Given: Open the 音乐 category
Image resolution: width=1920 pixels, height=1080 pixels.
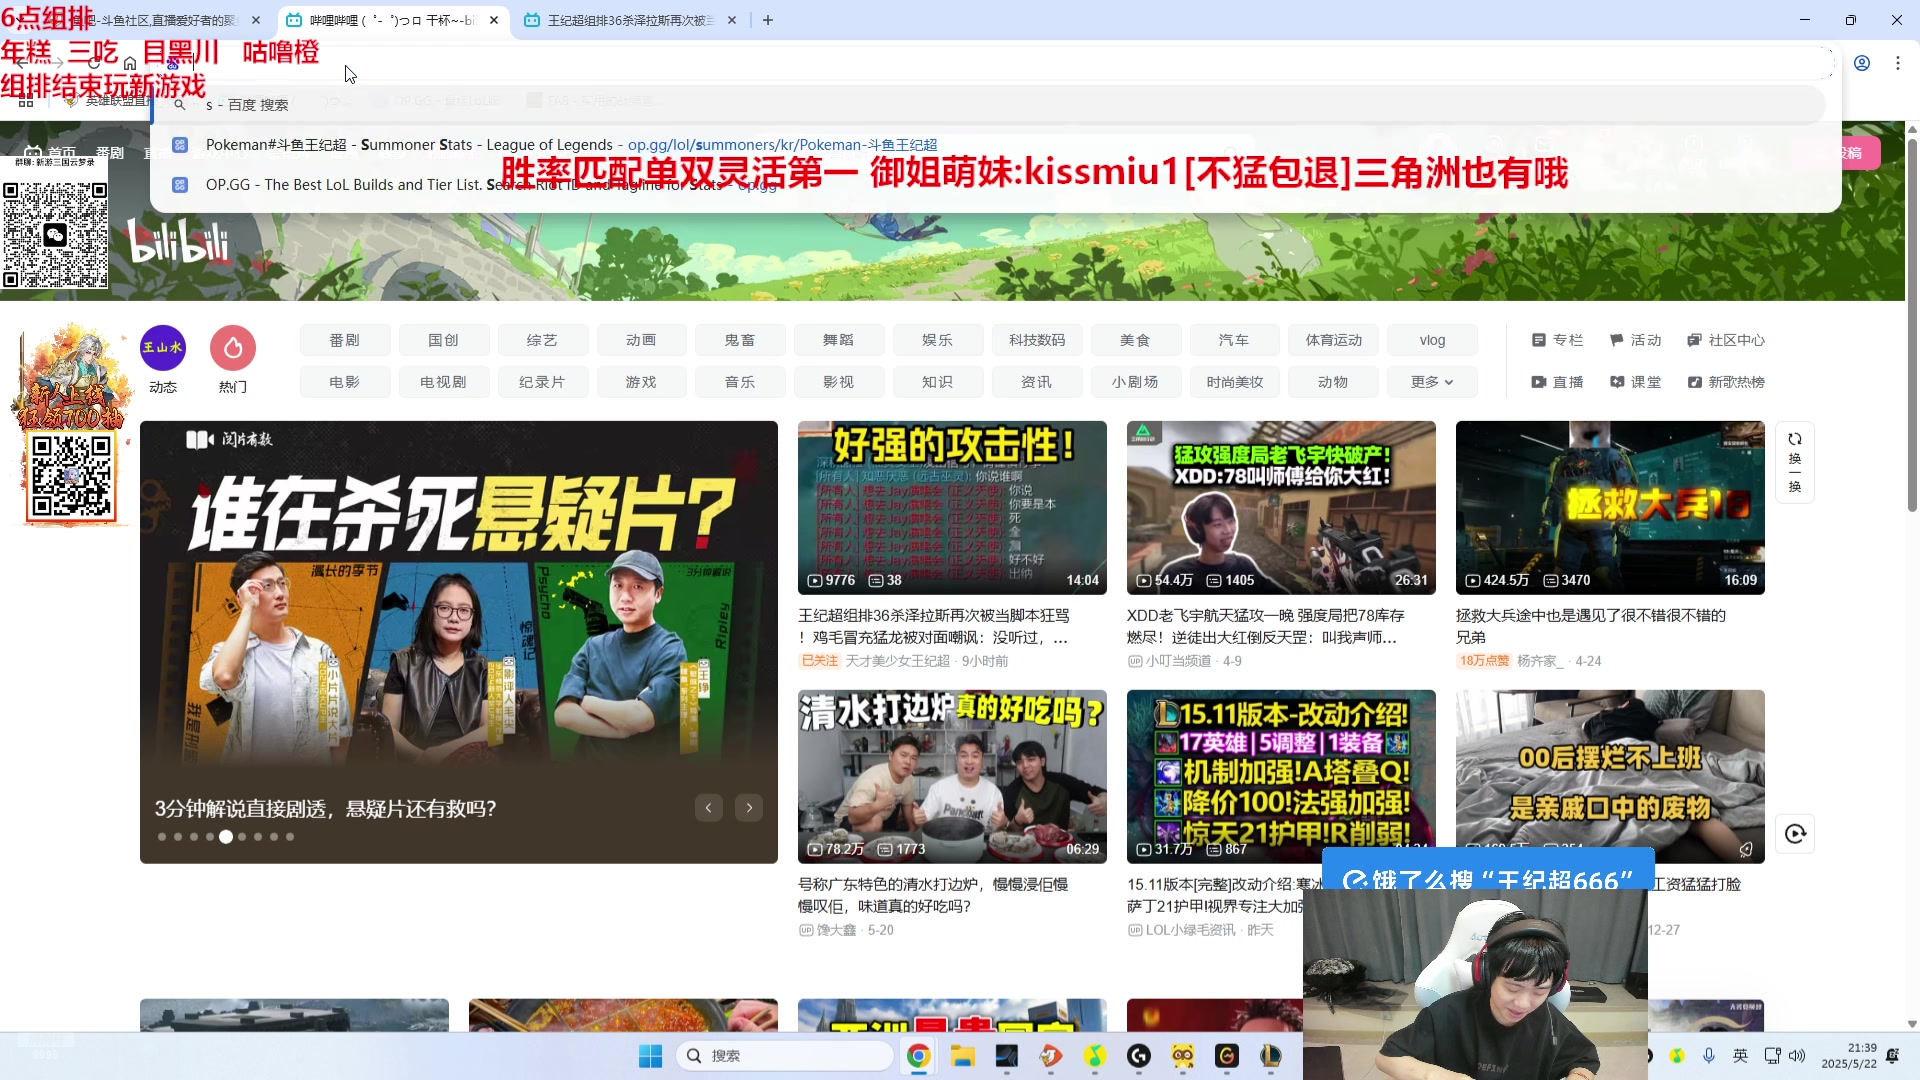Looking at the screenshot, I should pyautogui.click(x=740, y=382).
